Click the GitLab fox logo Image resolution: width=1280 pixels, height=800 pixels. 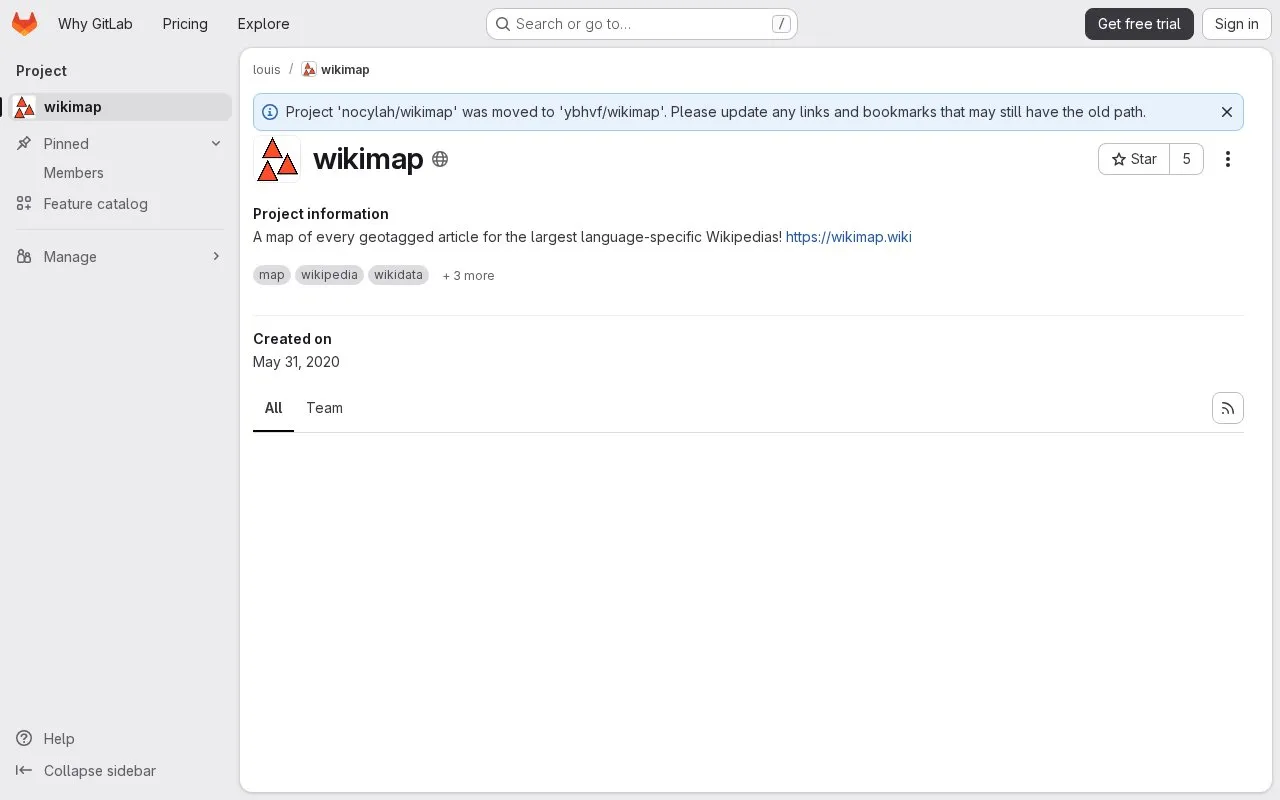(x=24, y=24)
